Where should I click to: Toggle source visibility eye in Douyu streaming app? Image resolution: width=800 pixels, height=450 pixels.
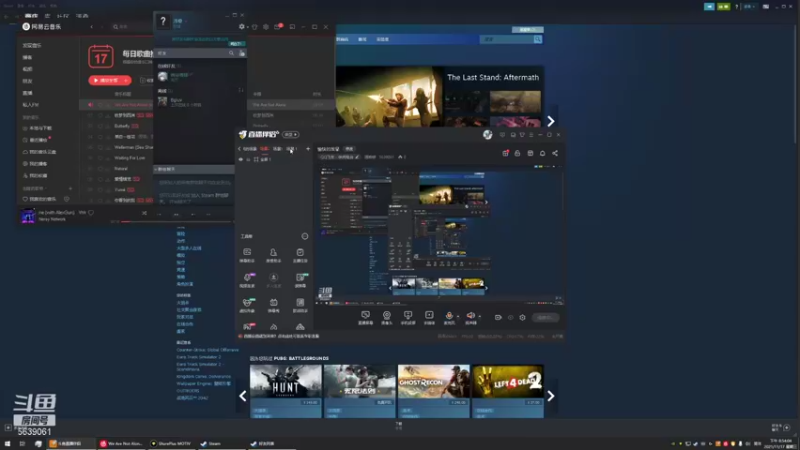241,160
